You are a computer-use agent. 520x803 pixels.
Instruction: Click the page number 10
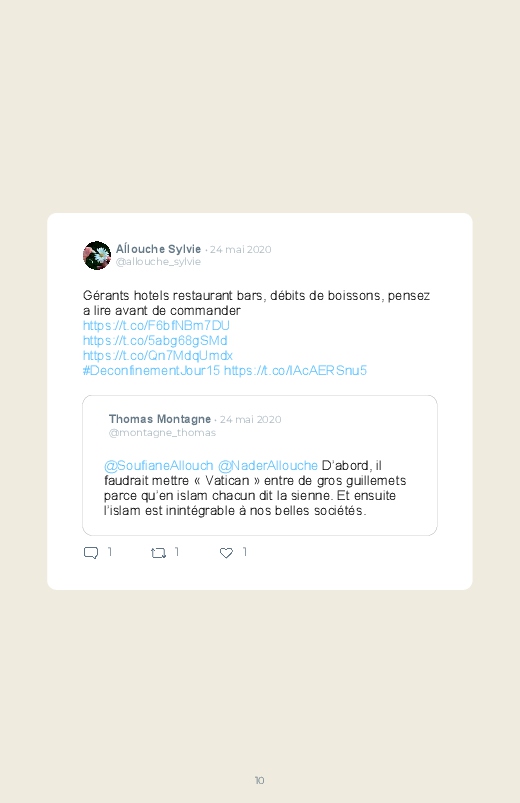click(x=260, y=780)
